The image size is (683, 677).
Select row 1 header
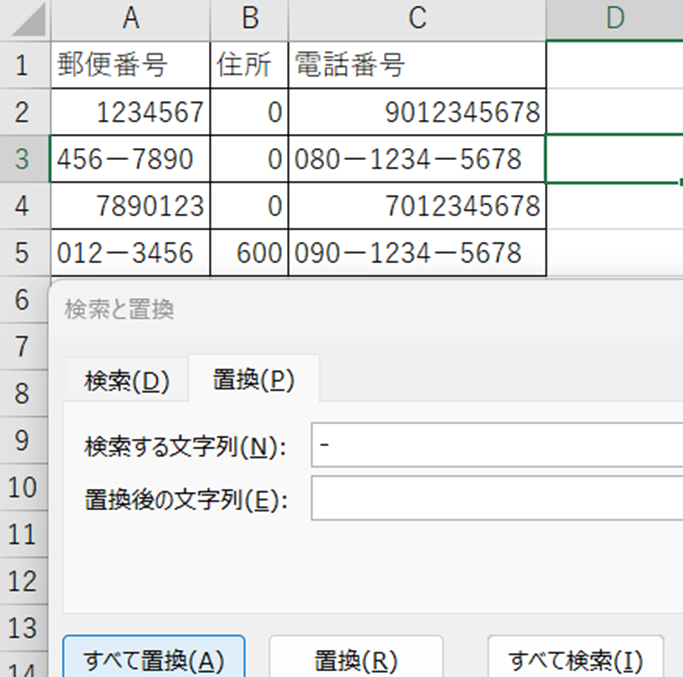tap(23, 65)
